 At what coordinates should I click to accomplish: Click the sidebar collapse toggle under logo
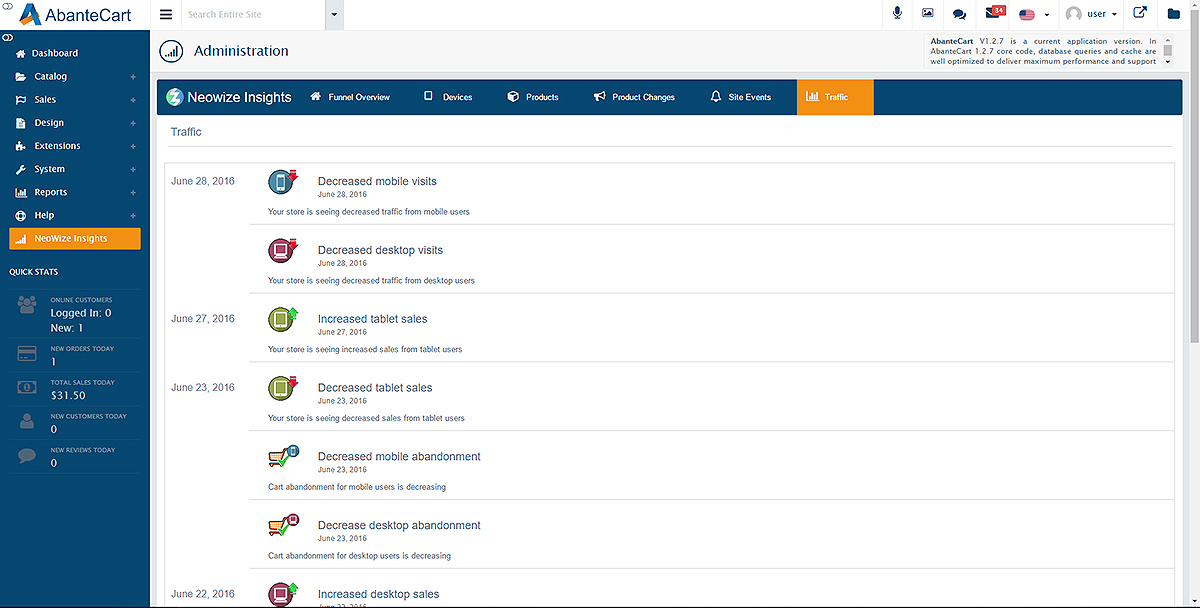(7, 37)
